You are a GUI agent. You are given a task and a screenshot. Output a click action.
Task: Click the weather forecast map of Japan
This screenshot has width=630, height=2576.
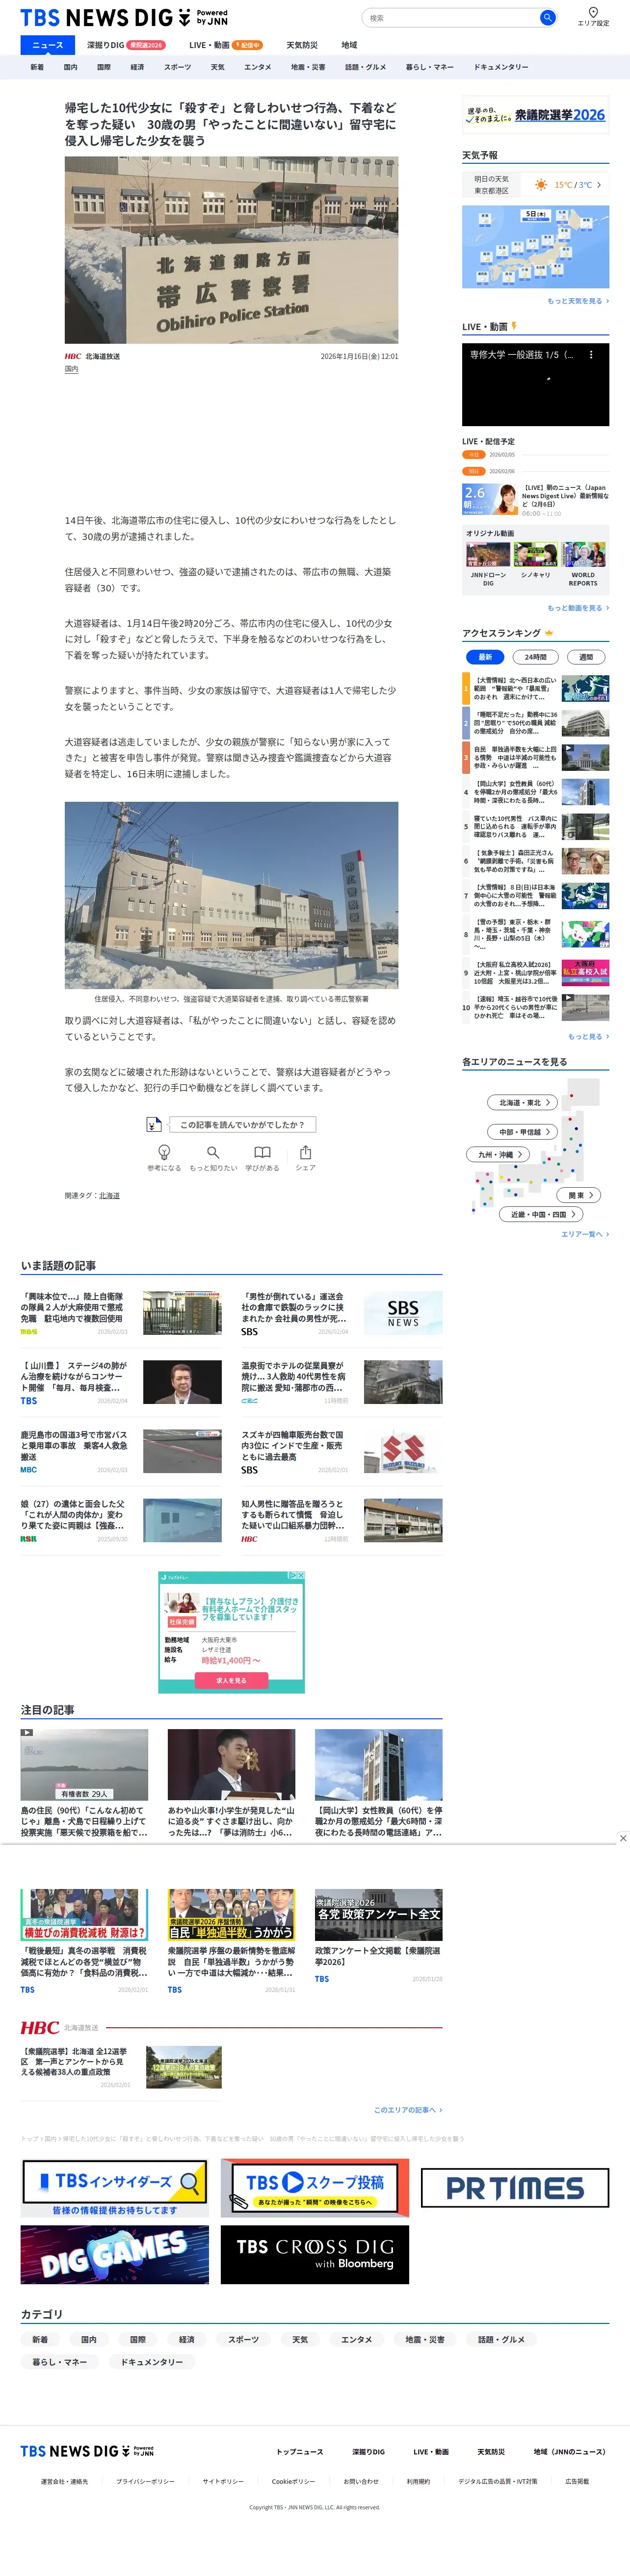click(536, 247)
